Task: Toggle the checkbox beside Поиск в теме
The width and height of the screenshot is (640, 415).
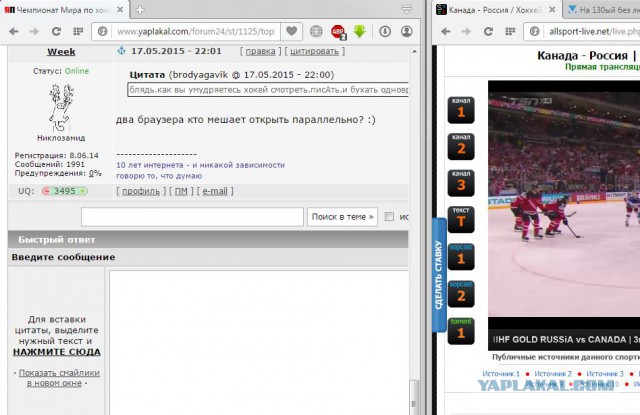Action: coord(389,216)
